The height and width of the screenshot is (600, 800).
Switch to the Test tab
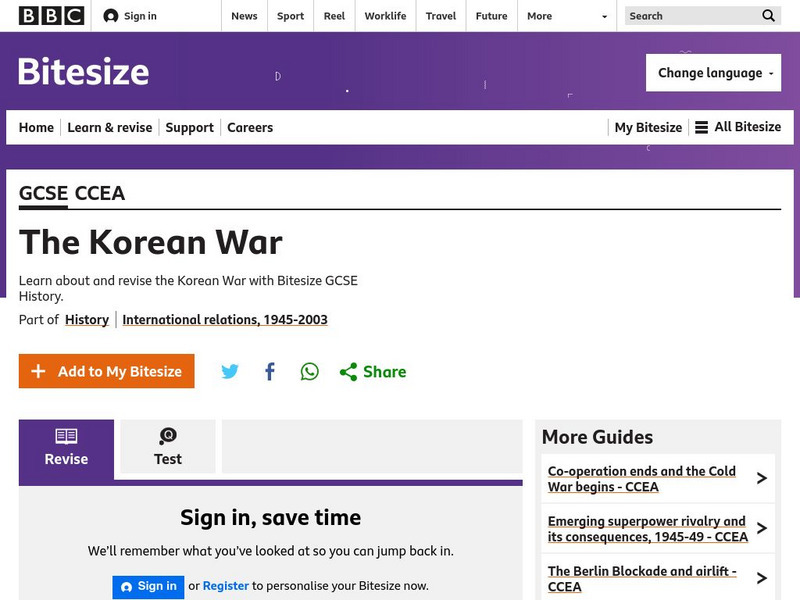(167, 447)
